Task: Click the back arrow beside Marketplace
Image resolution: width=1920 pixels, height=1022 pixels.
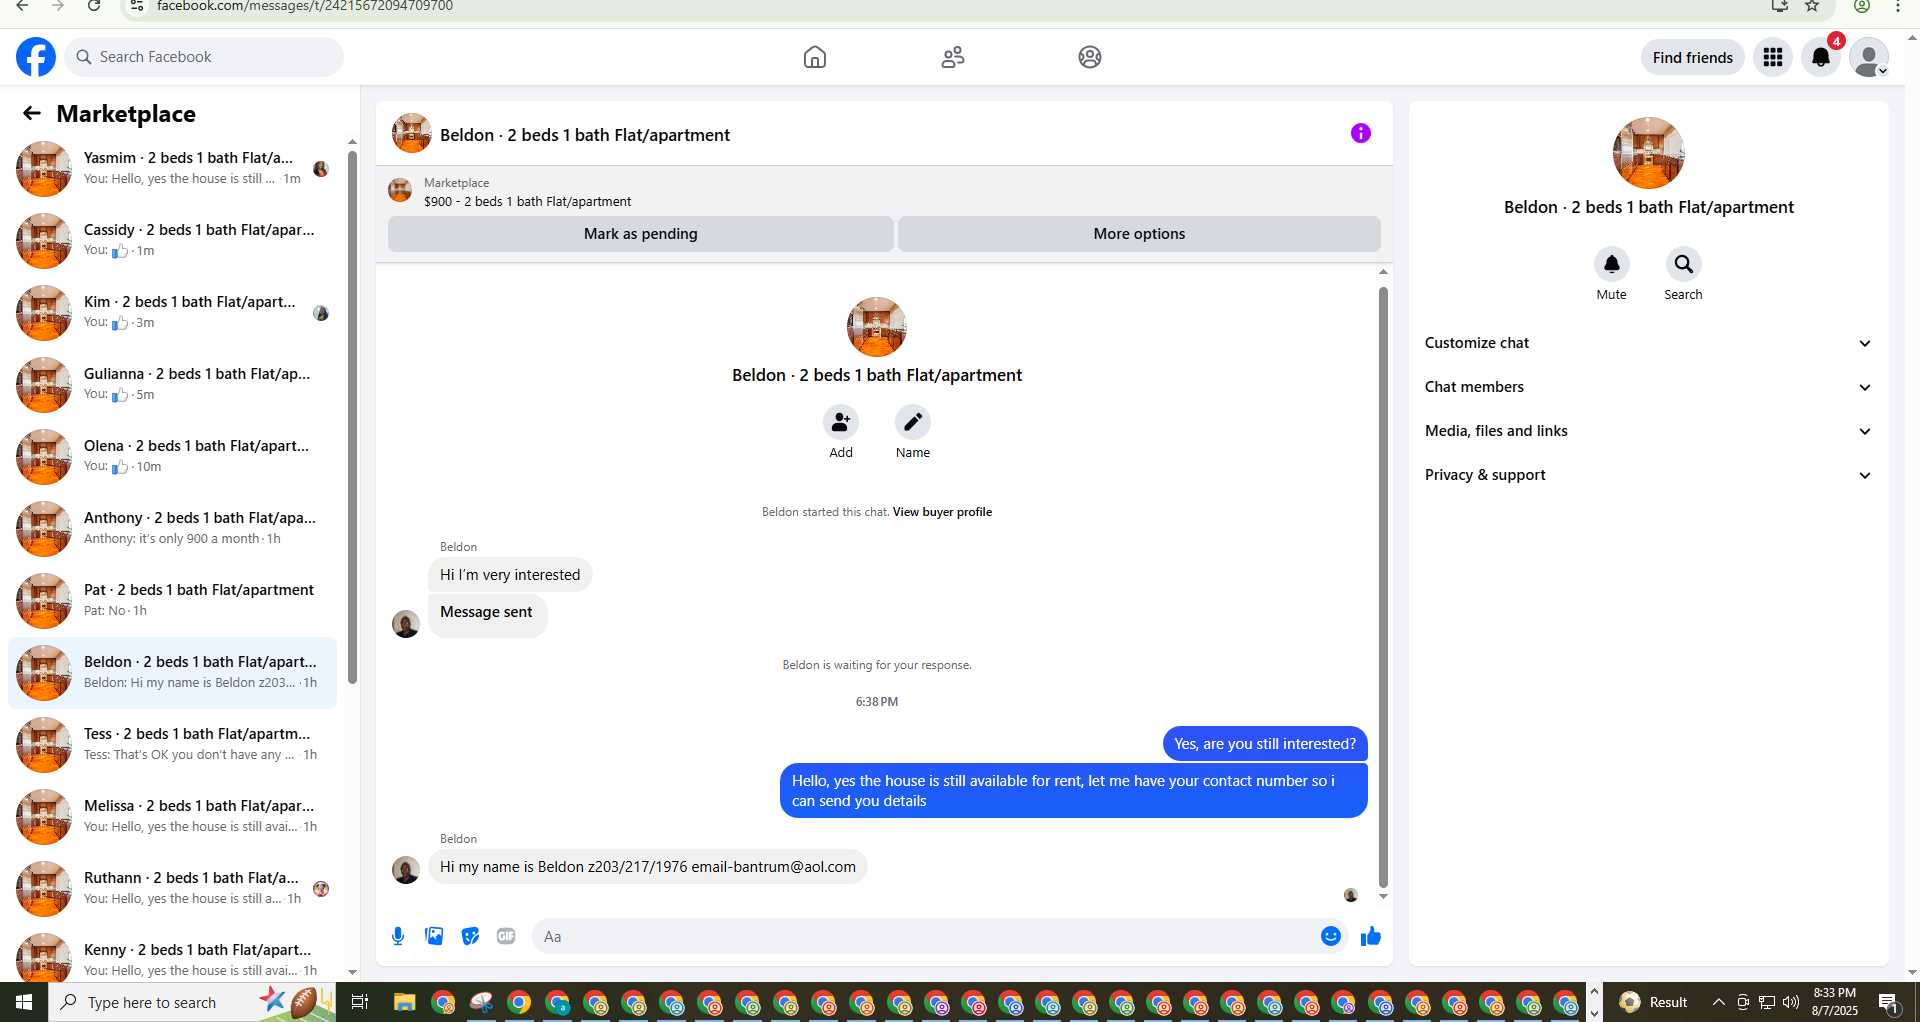Action: [x=32, y=113]
